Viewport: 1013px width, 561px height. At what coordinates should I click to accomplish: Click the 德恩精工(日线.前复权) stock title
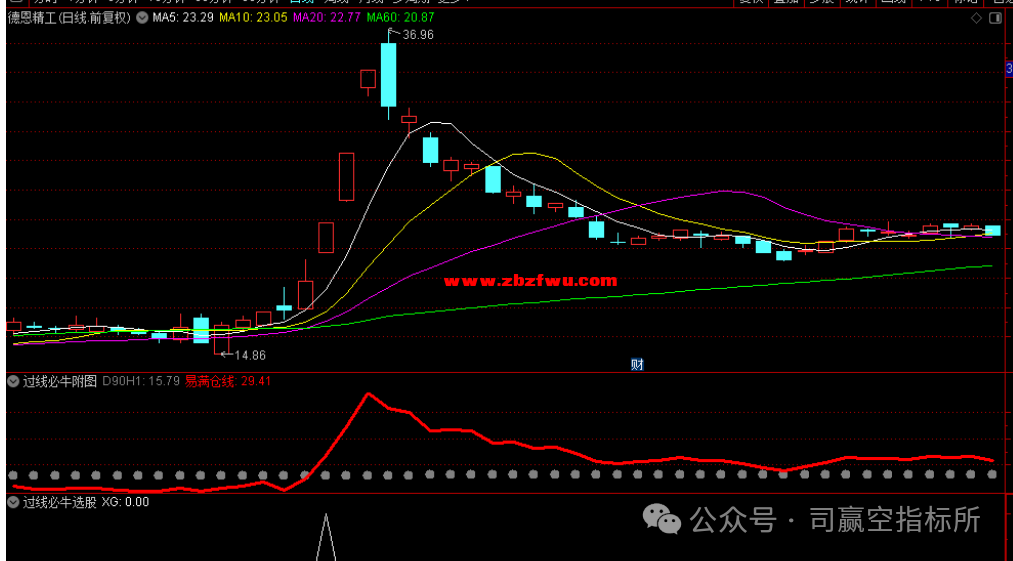click(69, 19)
